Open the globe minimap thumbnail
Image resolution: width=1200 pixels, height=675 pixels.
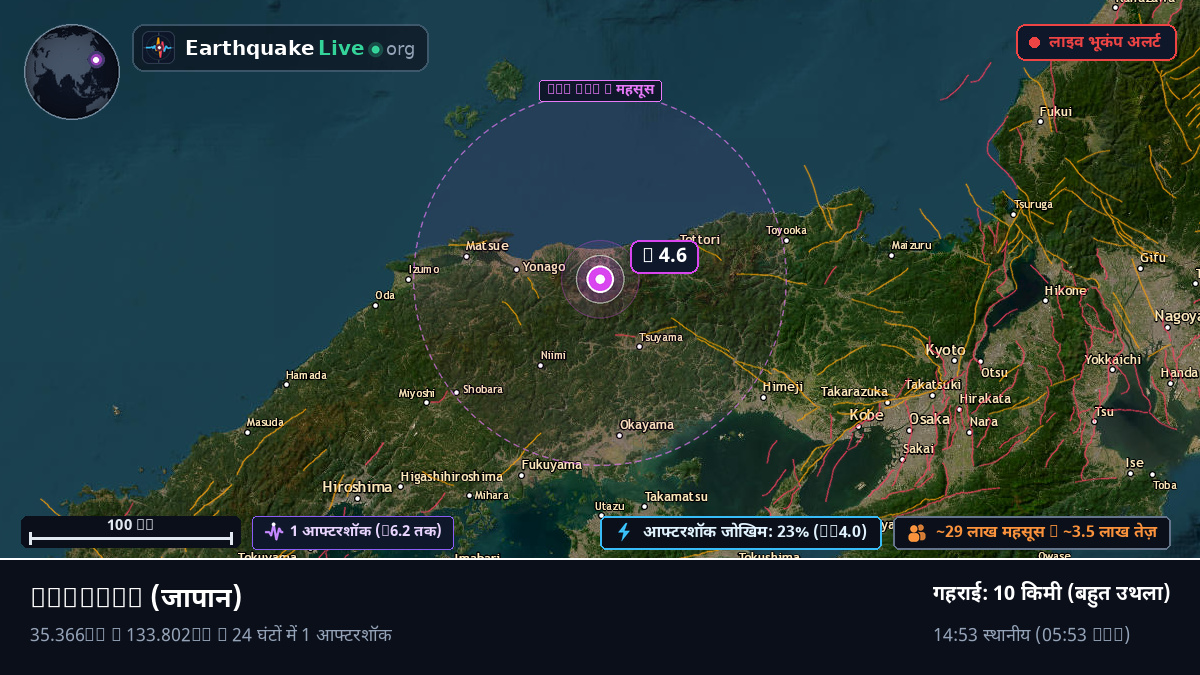[x=72, y=72]
